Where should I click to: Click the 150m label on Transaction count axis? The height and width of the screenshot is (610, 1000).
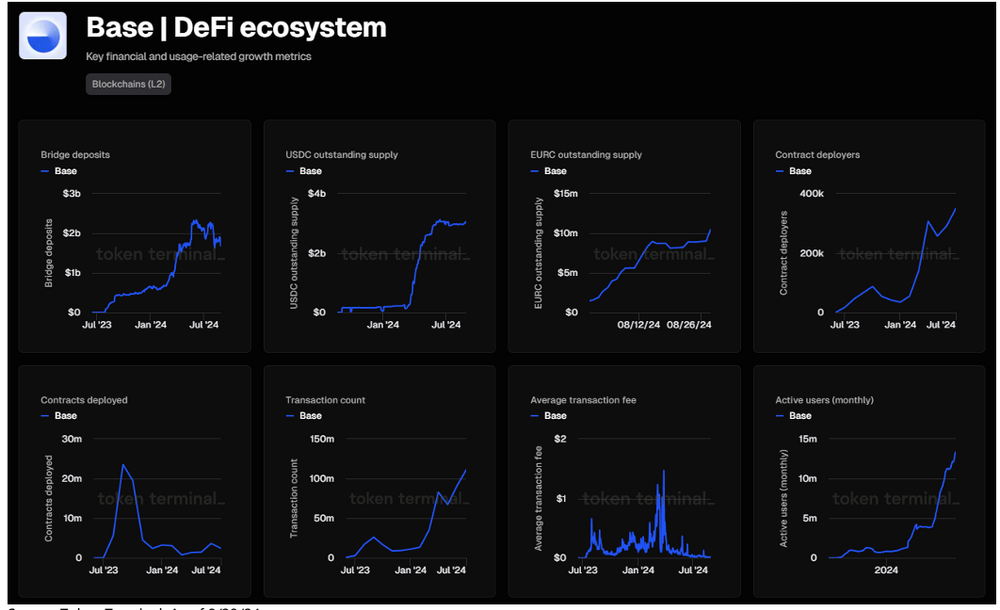(x=321, y=439)
